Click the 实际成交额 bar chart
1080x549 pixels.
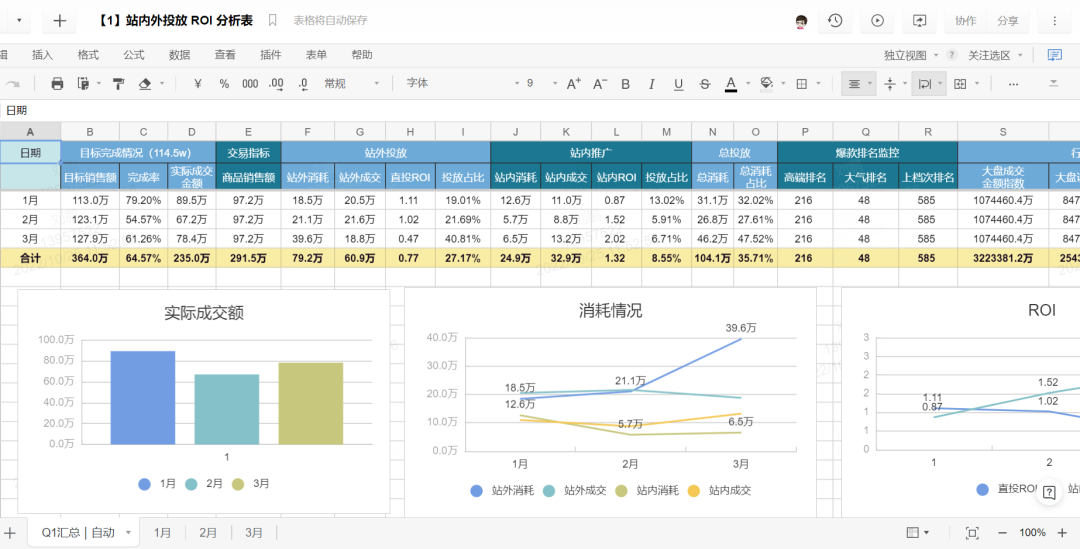coord(204,402)
